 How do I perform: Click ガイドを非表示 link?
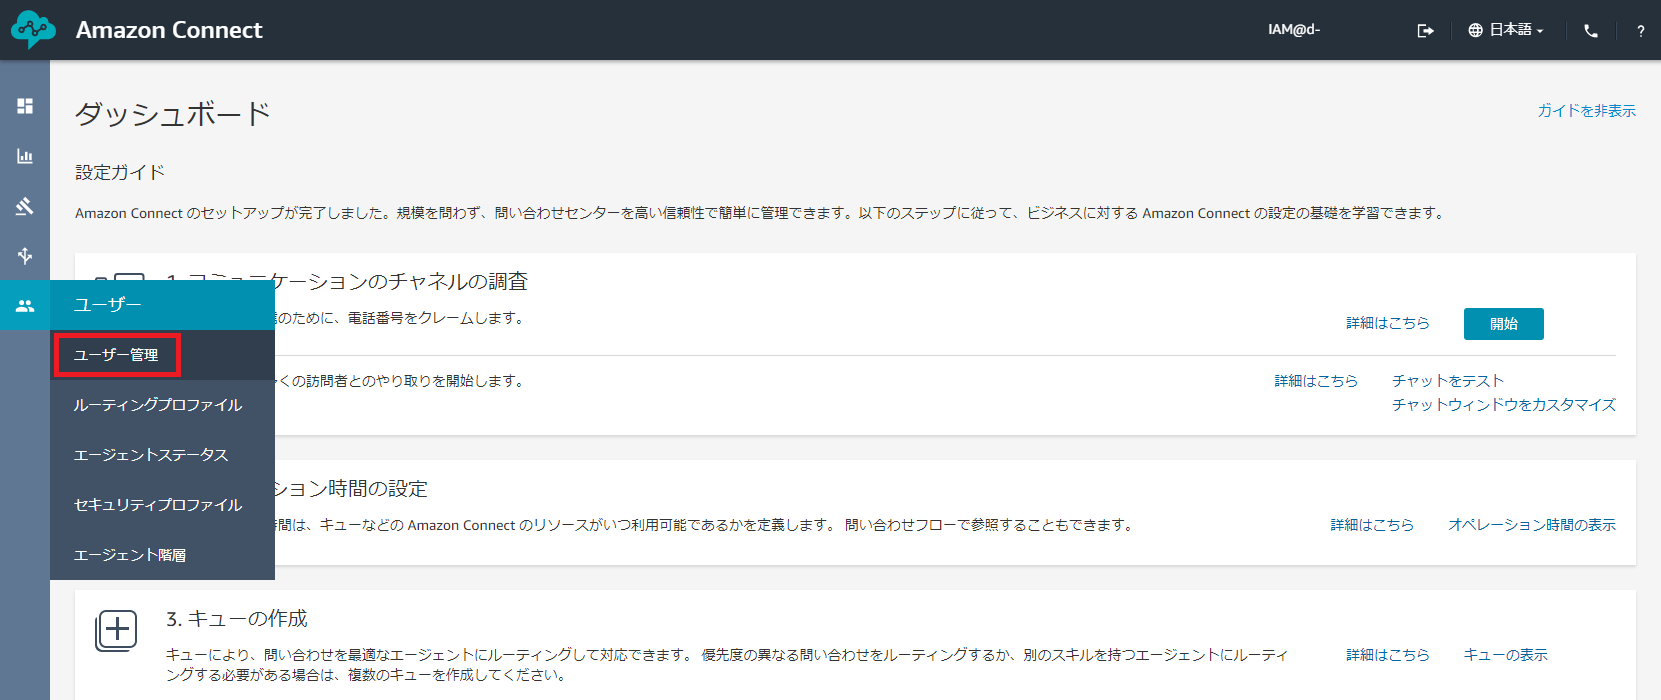point(1587,111)
